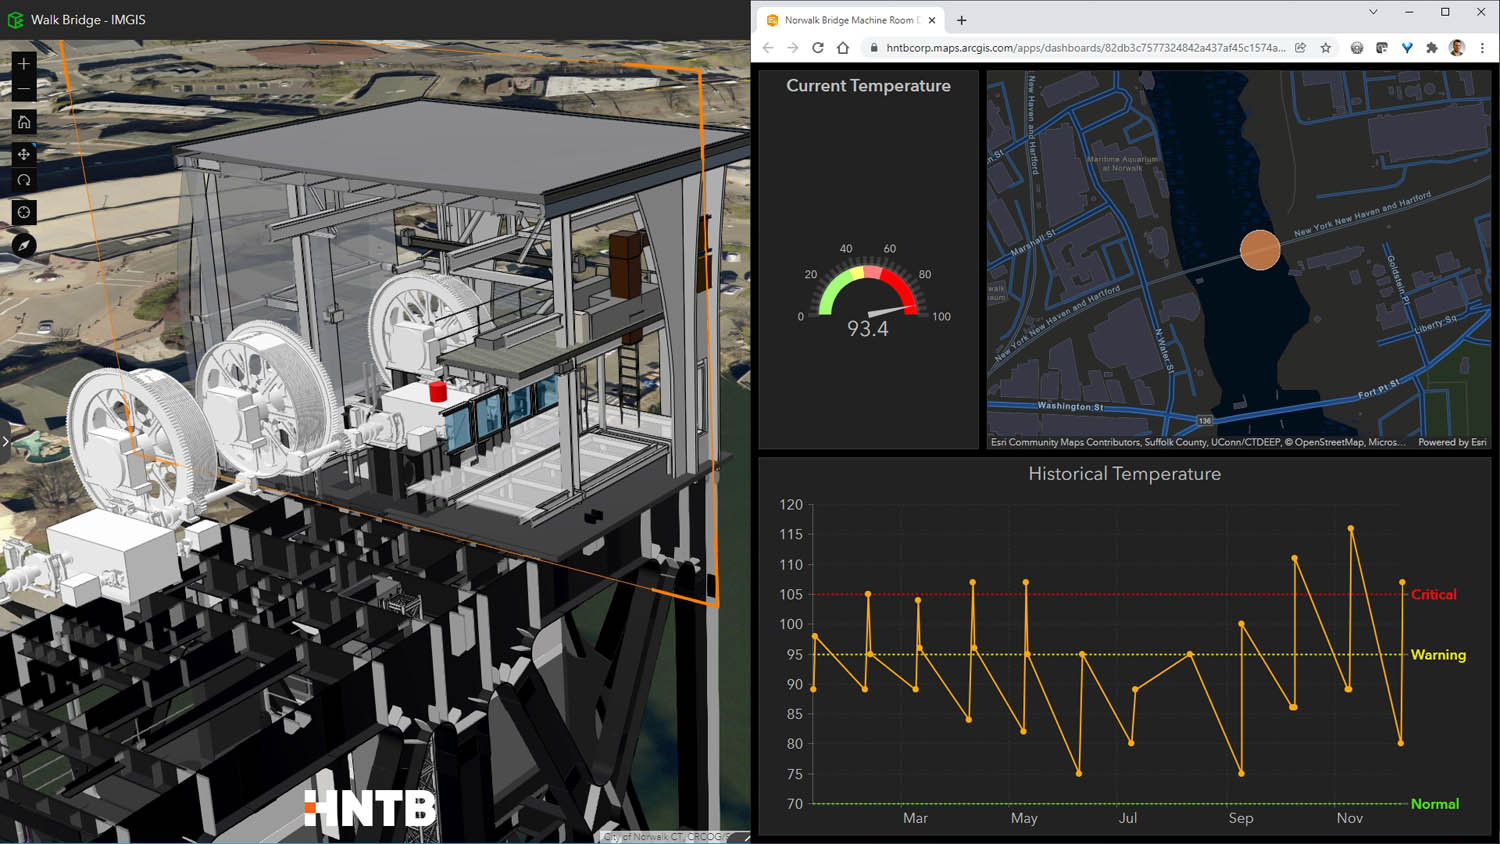Click the IMGIS app logo icon

click(15, 19)
